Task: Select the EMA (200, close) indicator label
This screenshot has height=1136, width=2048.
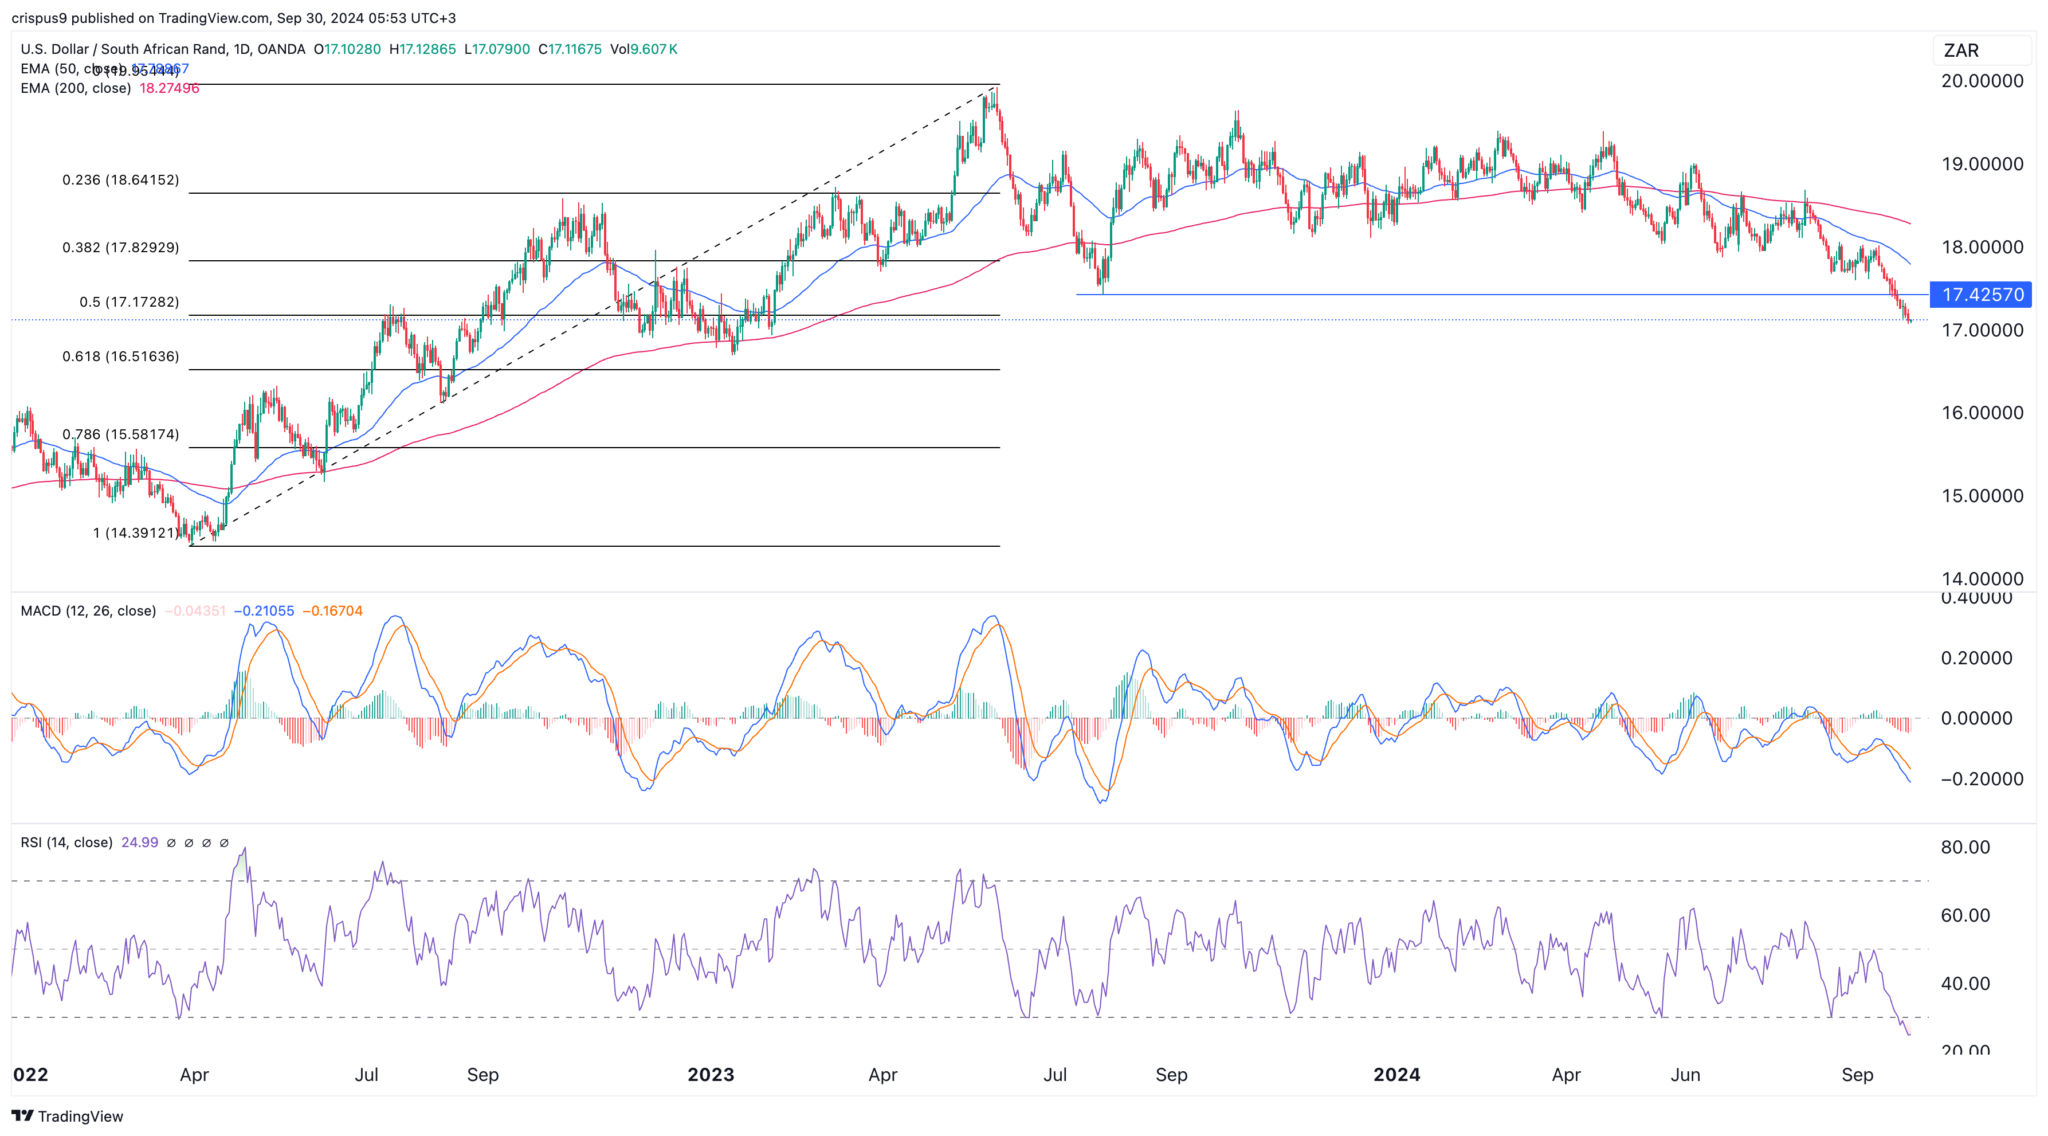Action: click(x=75, y=88)
